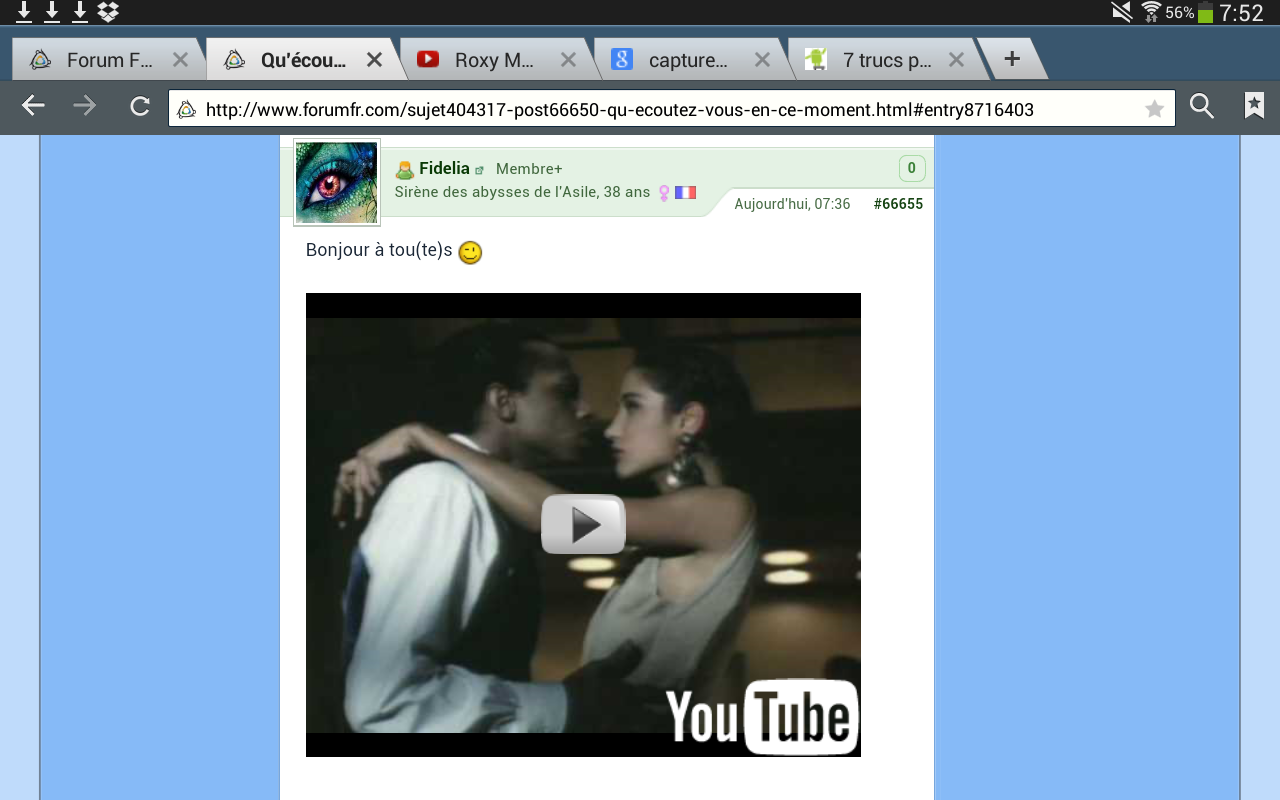Click the URL address field
The width and height of the screenshot is (1280, 800).
pos(672,109)
